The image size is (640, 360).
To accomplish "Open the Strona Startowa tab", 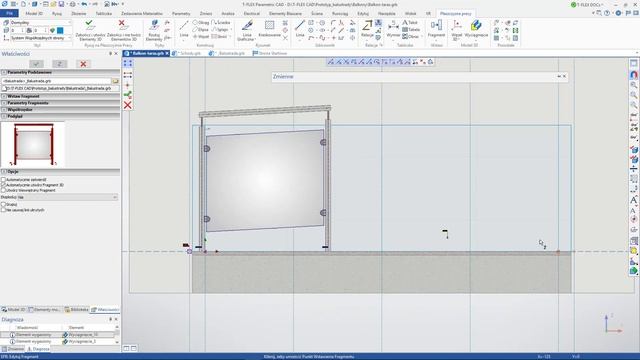I will (x=270, y=53).
